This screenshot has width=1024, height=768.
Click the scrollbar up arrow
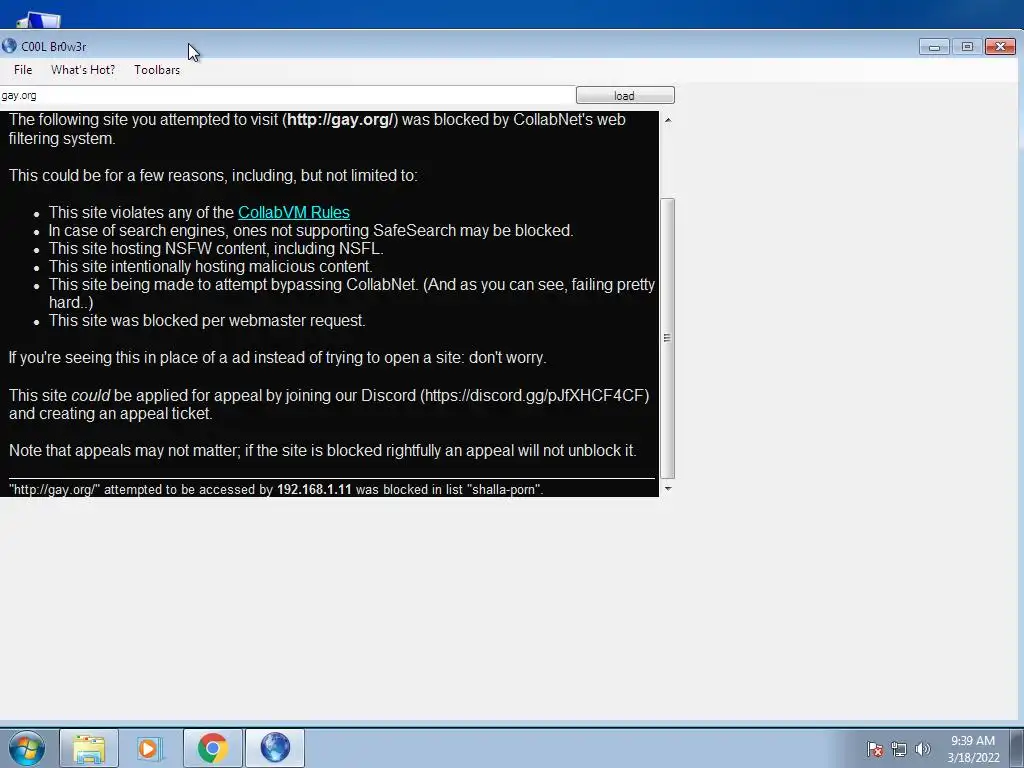click(x=667, y=120)
